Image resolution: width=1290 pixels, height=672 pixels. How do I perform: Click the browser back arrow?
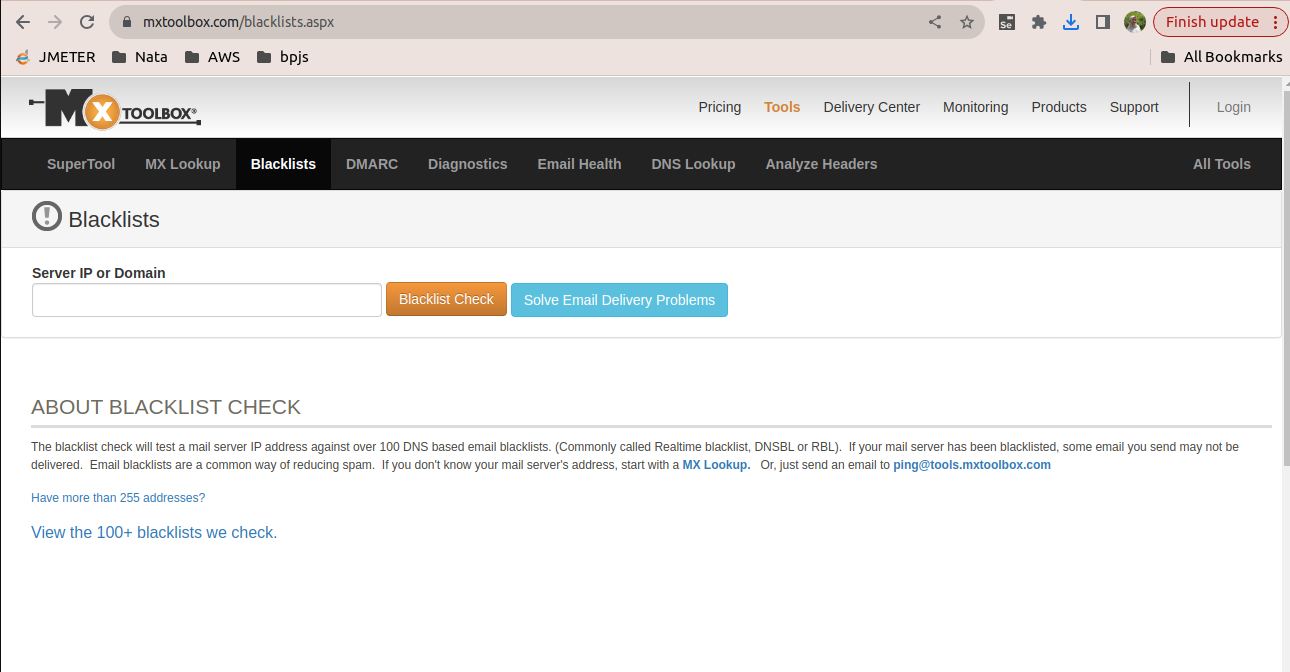coord(23,22)
